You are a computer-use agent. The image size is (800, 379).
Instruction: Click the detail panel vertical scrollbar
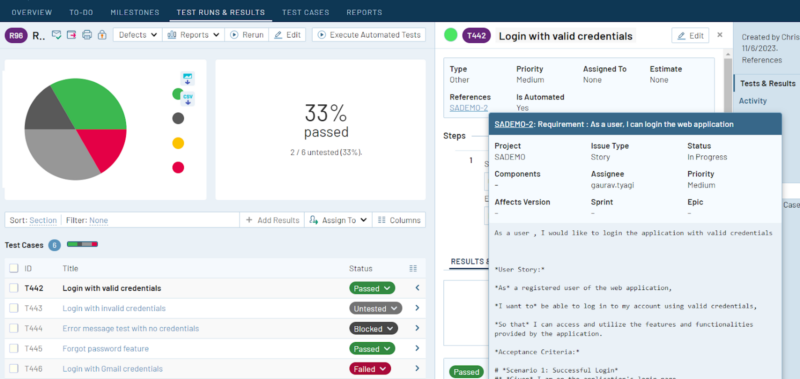pos(728,87)
